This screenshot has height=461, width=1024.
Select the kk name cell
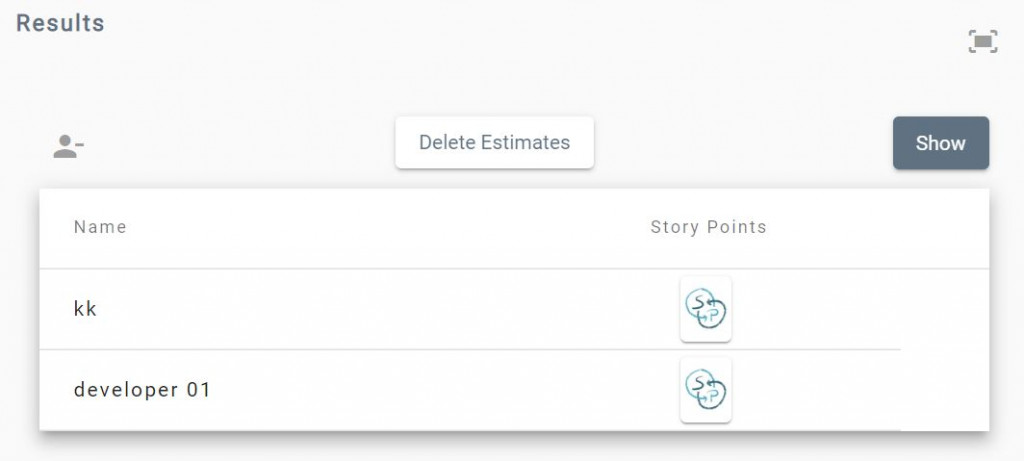pyautogui.click(x=86, y=309)
